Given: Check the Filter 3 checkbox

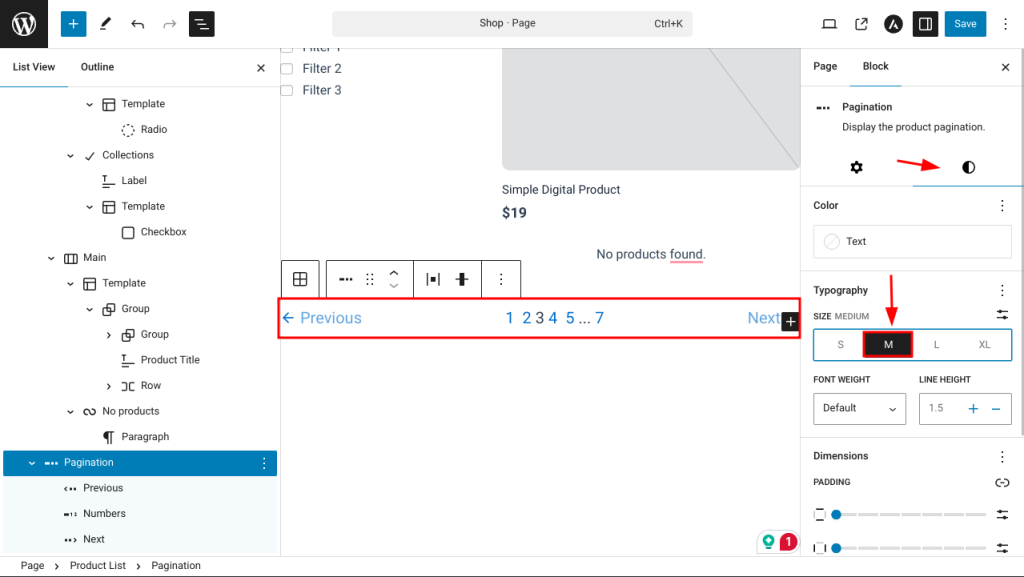Looking at the screenshot, I should click(x=287, y=91).
